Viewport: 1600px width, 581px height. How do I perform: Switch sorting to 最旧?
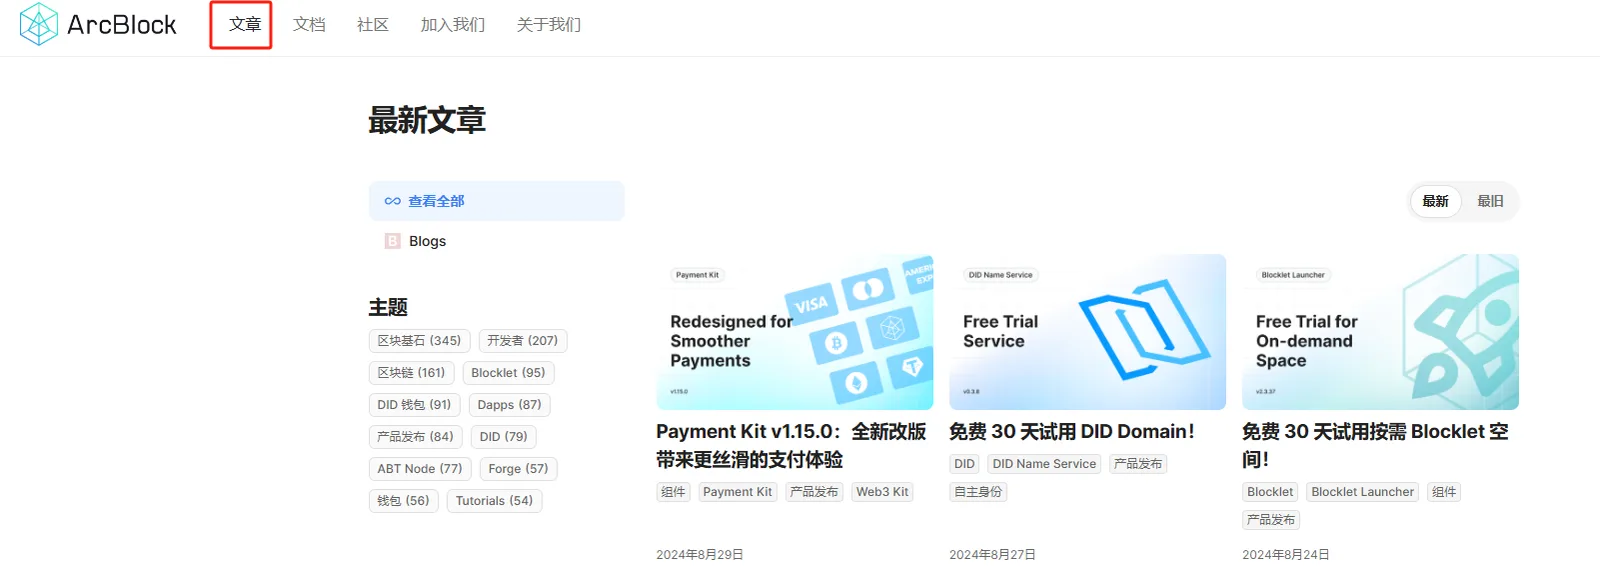coord(1491,201)
